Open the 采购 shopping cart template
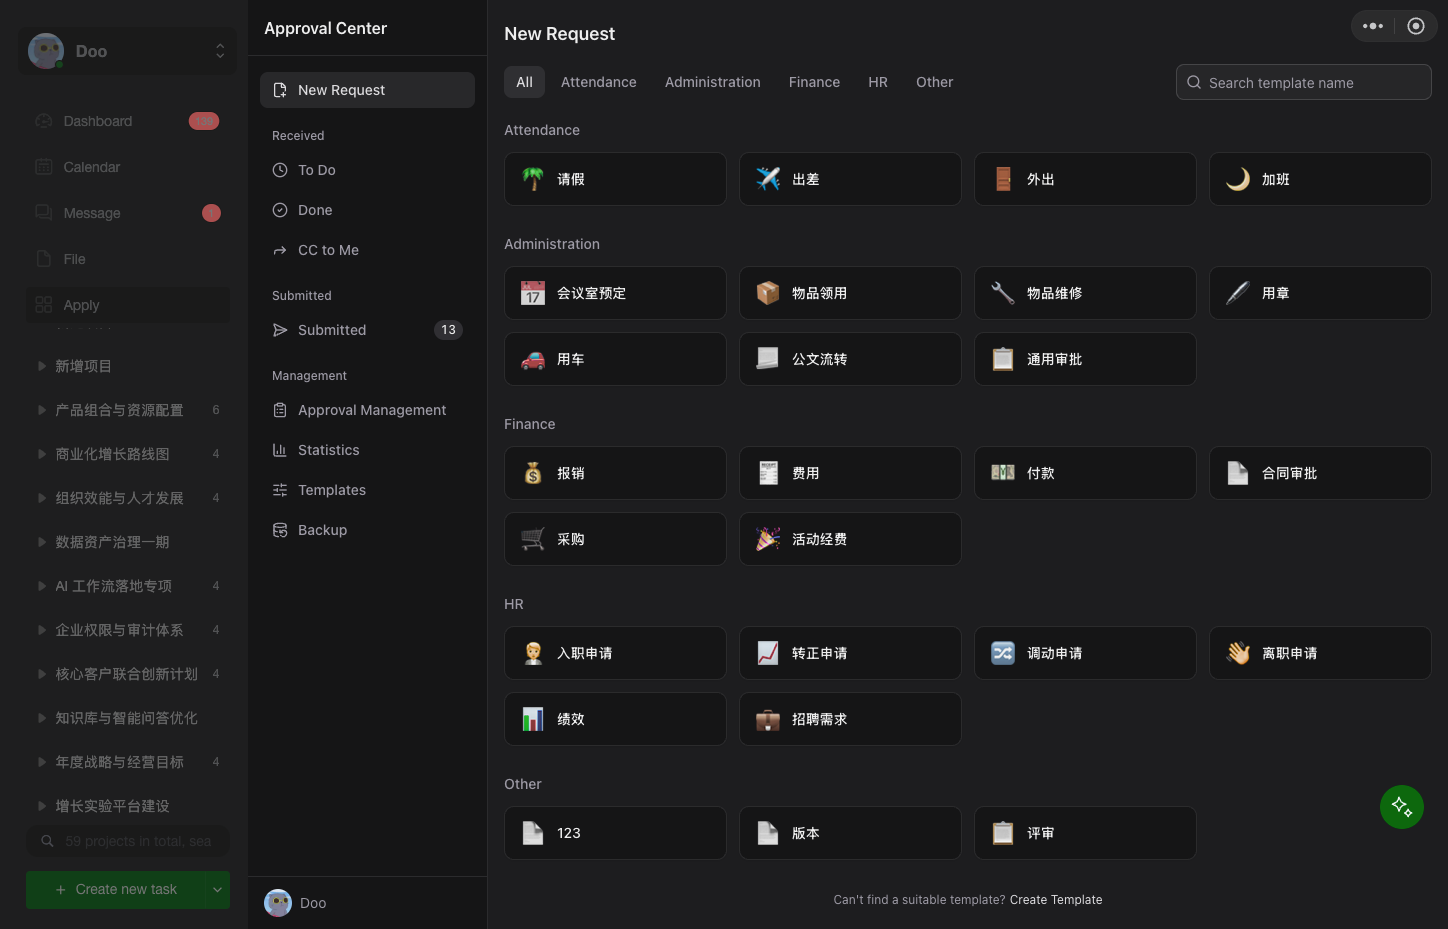1448x929 pixels. click(x=615, y=539)
